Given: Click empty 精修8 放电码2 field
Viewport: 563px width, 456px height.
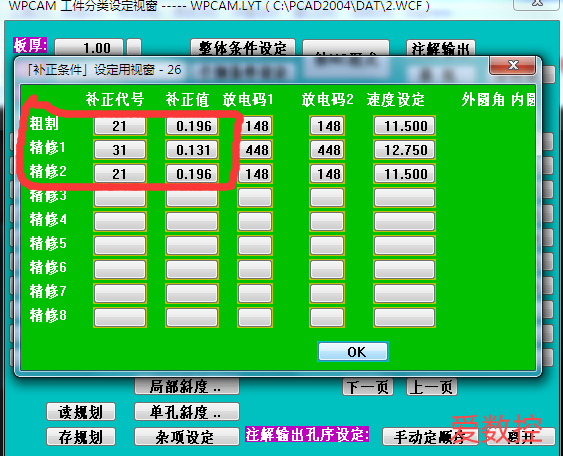Looking at the screenshot, I should point(327,318).
